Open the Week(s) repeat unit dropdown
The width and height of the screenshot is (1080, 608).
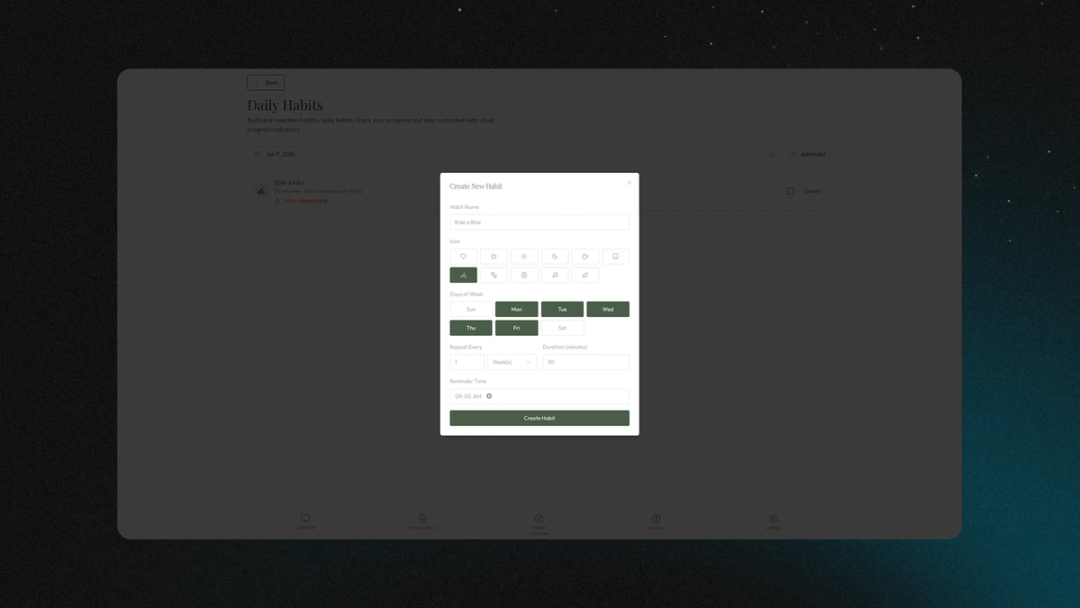click(x=512, y=362)
